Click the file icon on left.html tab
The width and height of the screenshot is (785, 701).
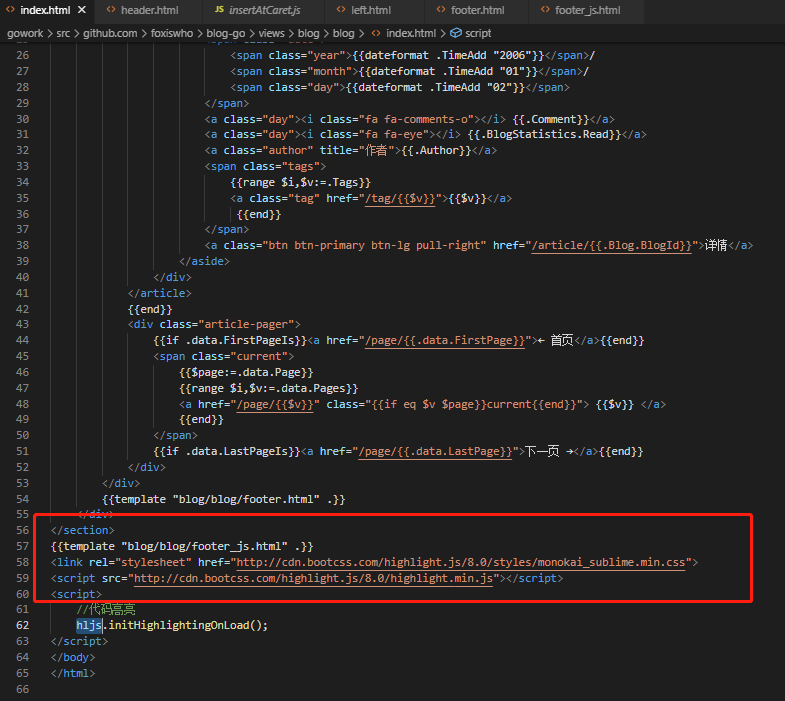point(341,10)
